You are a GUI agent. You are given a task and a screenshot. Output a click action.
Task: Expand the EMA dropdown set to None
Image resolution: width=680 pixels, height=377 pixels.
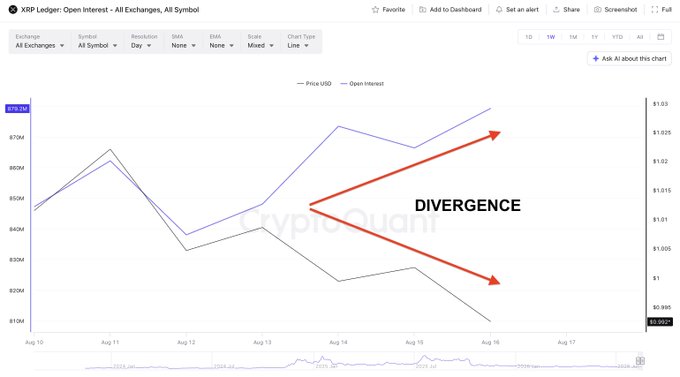[x=222, y=42]
